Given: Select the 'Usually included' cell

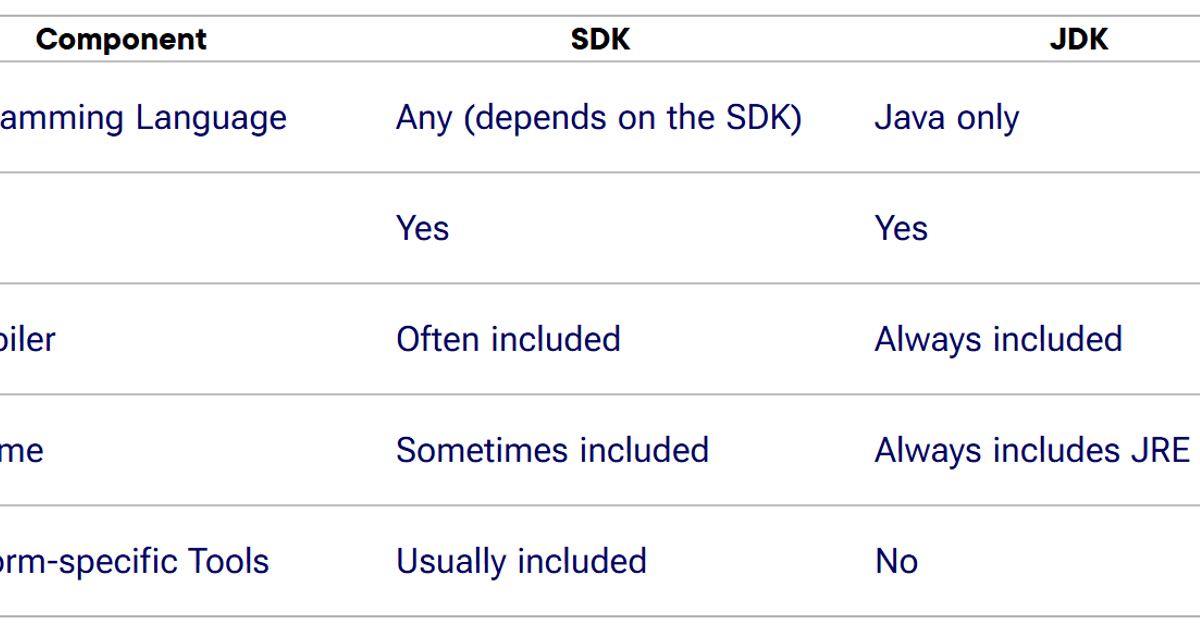Looking at the screenshot, I should pyautogui.click(x=521, y=561).
